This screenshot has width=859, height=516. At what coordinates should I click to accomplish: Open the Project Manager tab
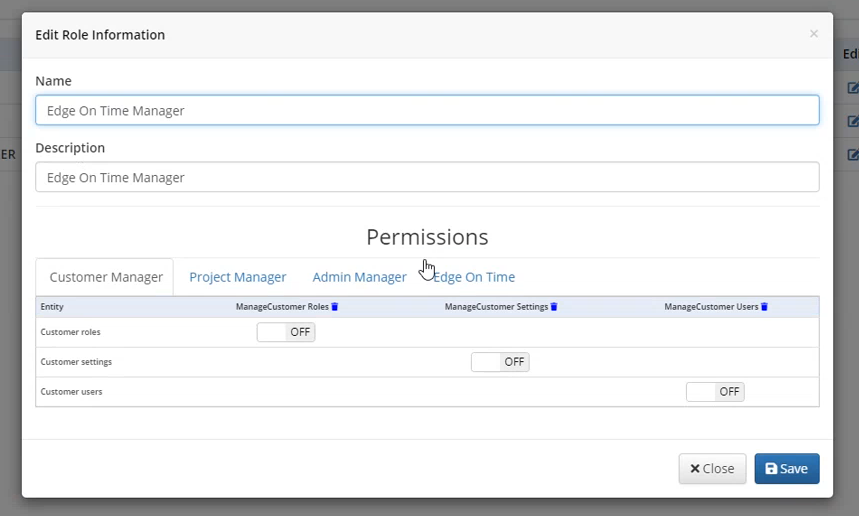tap(238, 277)
